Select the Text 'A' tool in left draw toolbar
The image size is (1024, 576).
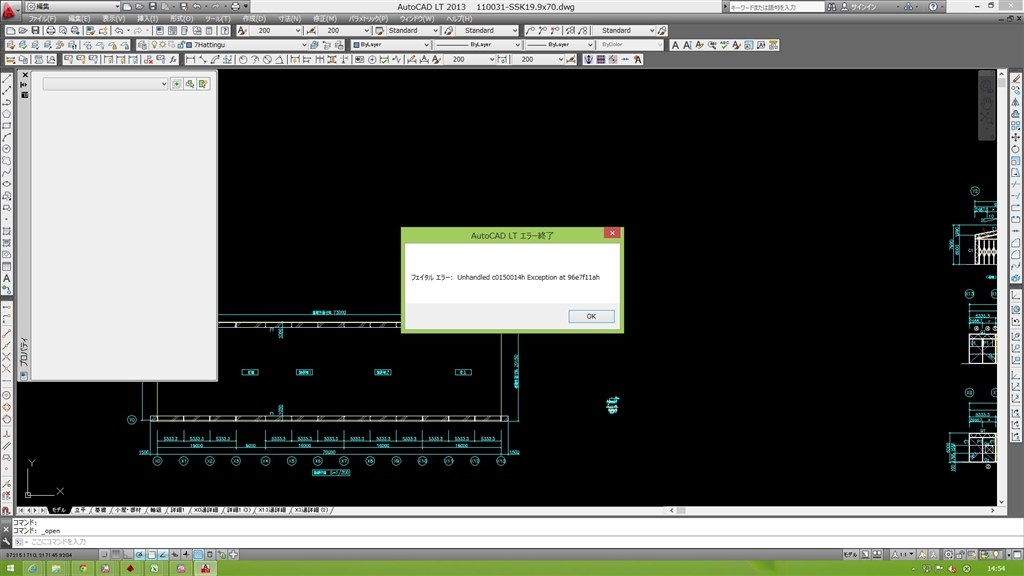tap(7, 278)
